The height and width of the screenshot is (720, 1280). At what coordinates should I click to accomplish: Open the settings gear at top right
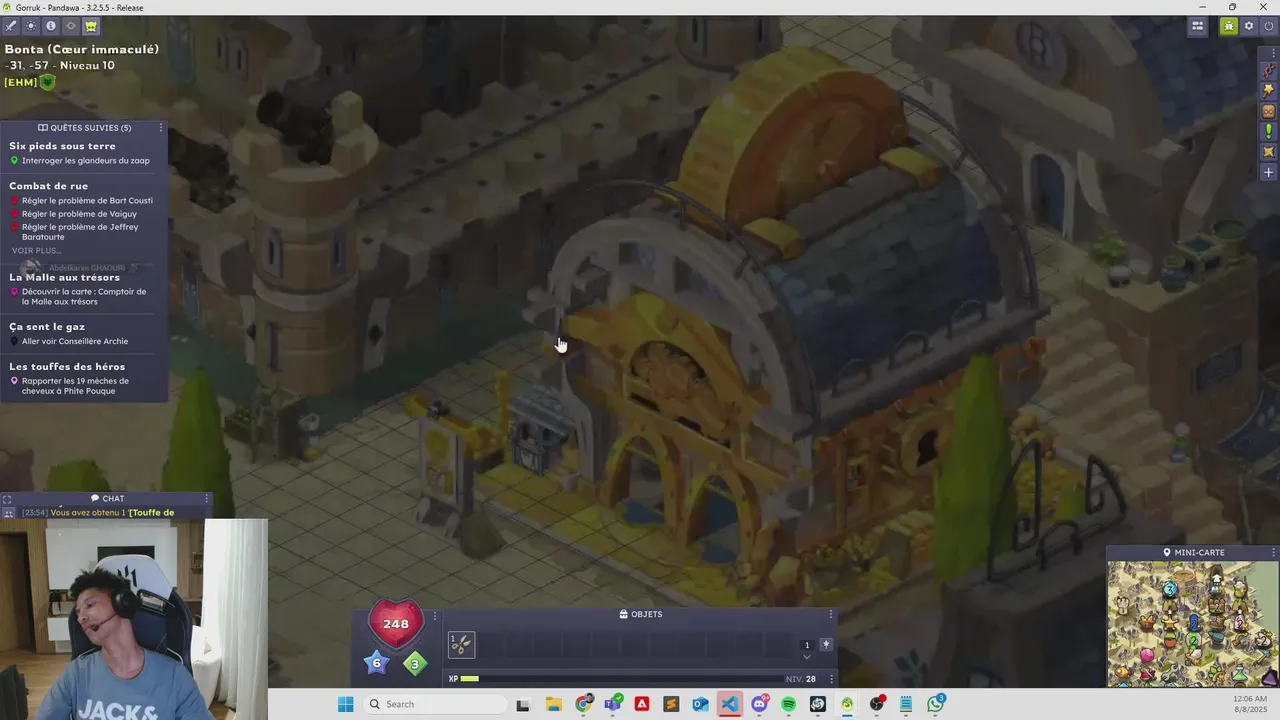click(1249, 26)
